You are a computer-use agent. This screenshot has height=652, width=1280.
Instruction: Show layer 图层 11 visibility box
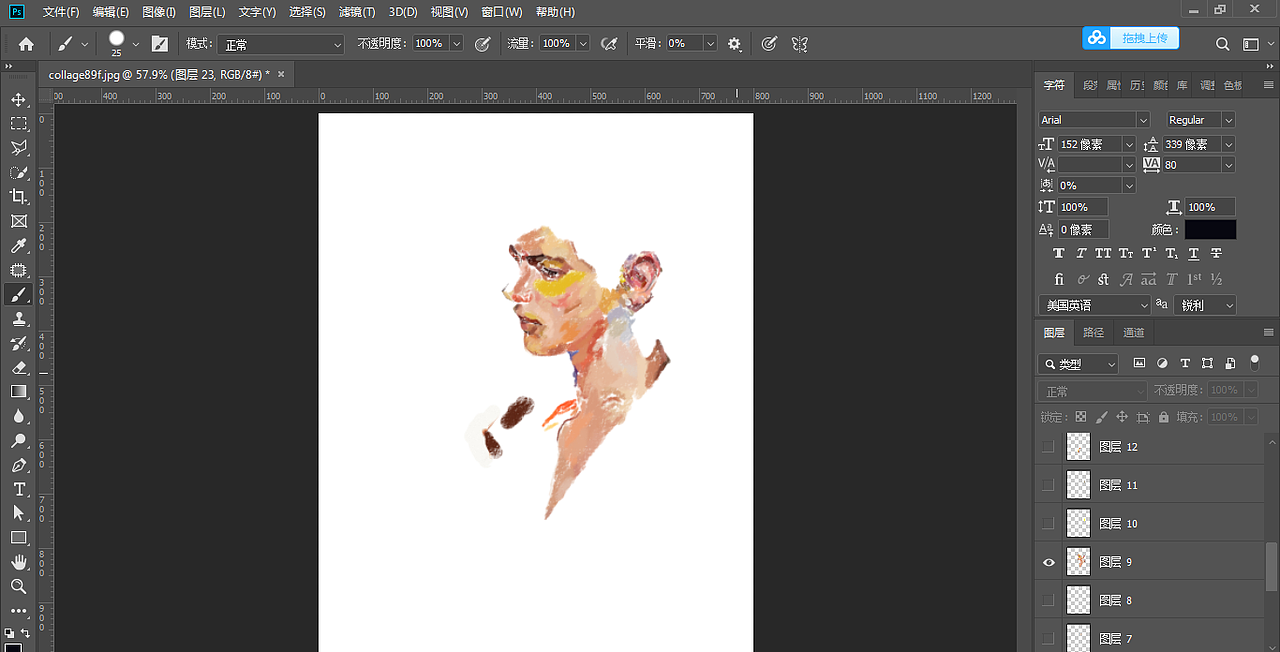tap(1048, 485)
